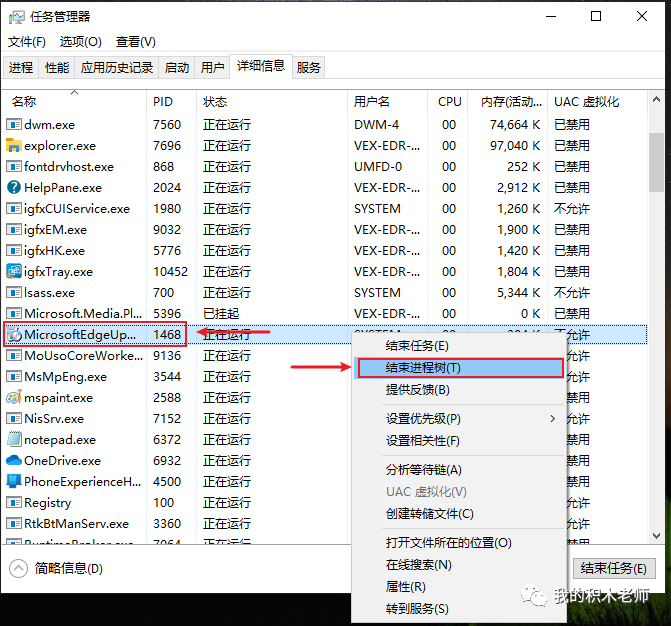Choose 属性(R) from the context menu

459,587
